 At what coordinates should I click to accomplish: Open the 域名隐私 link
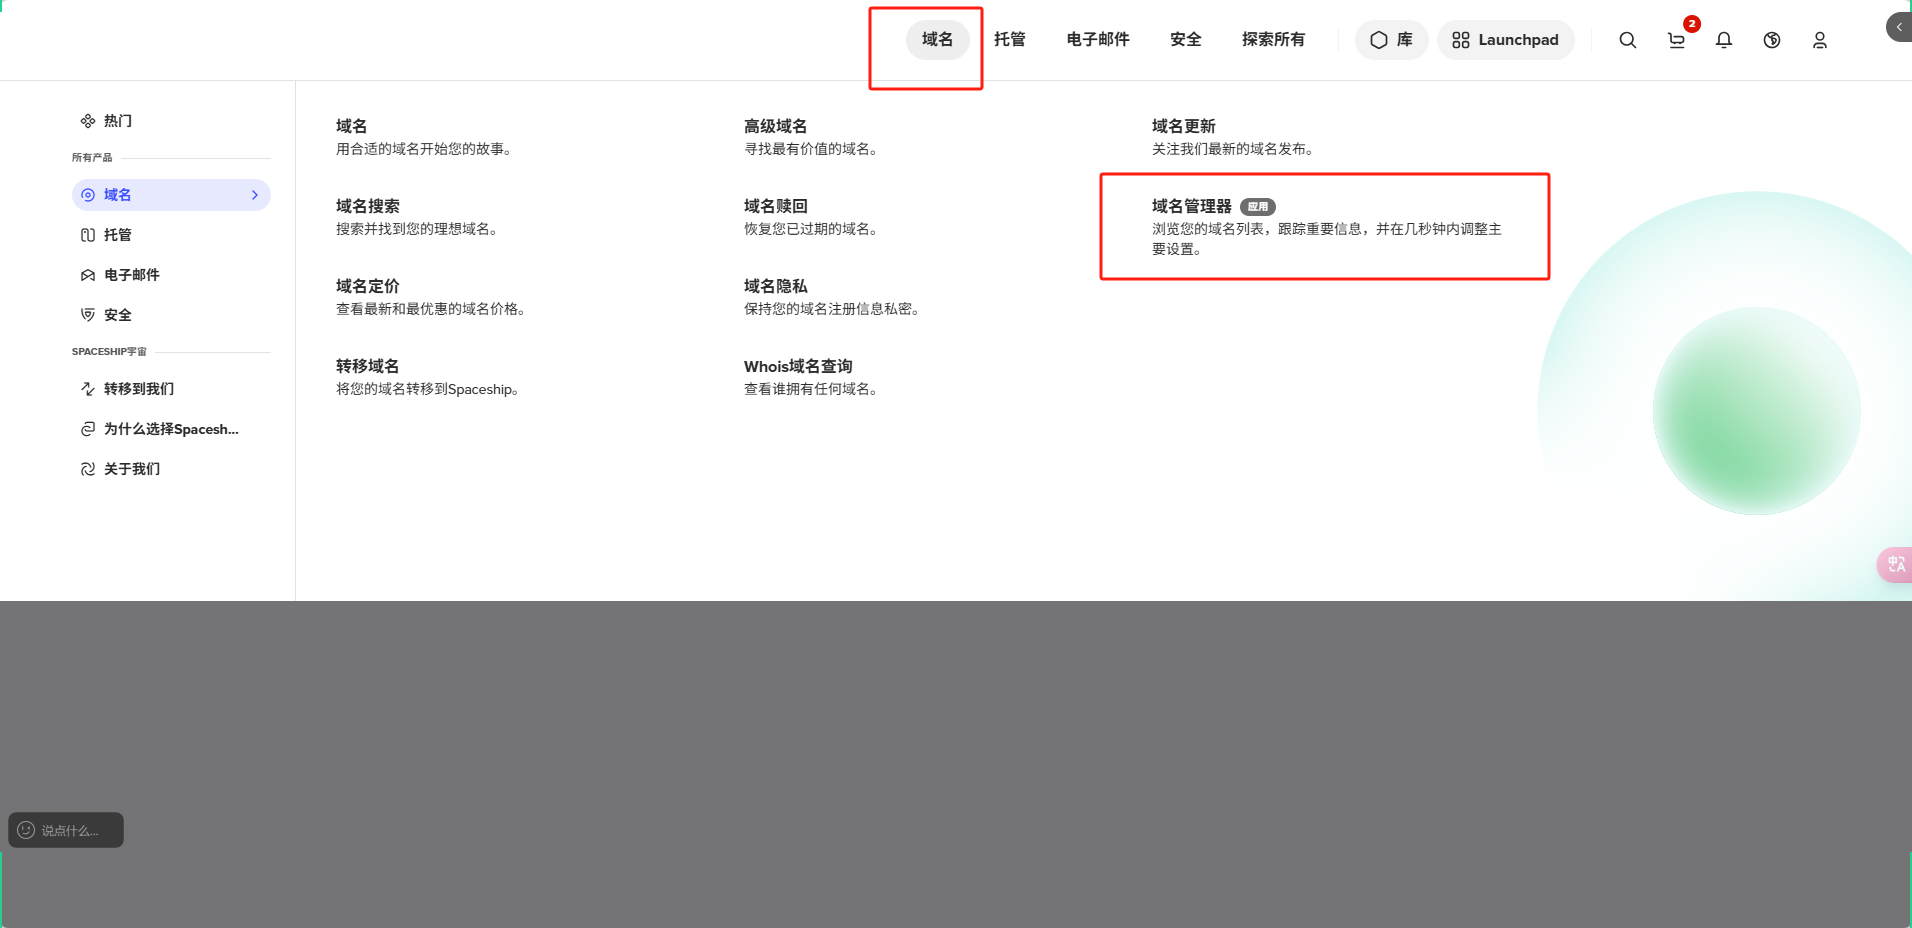click(775, 286)
